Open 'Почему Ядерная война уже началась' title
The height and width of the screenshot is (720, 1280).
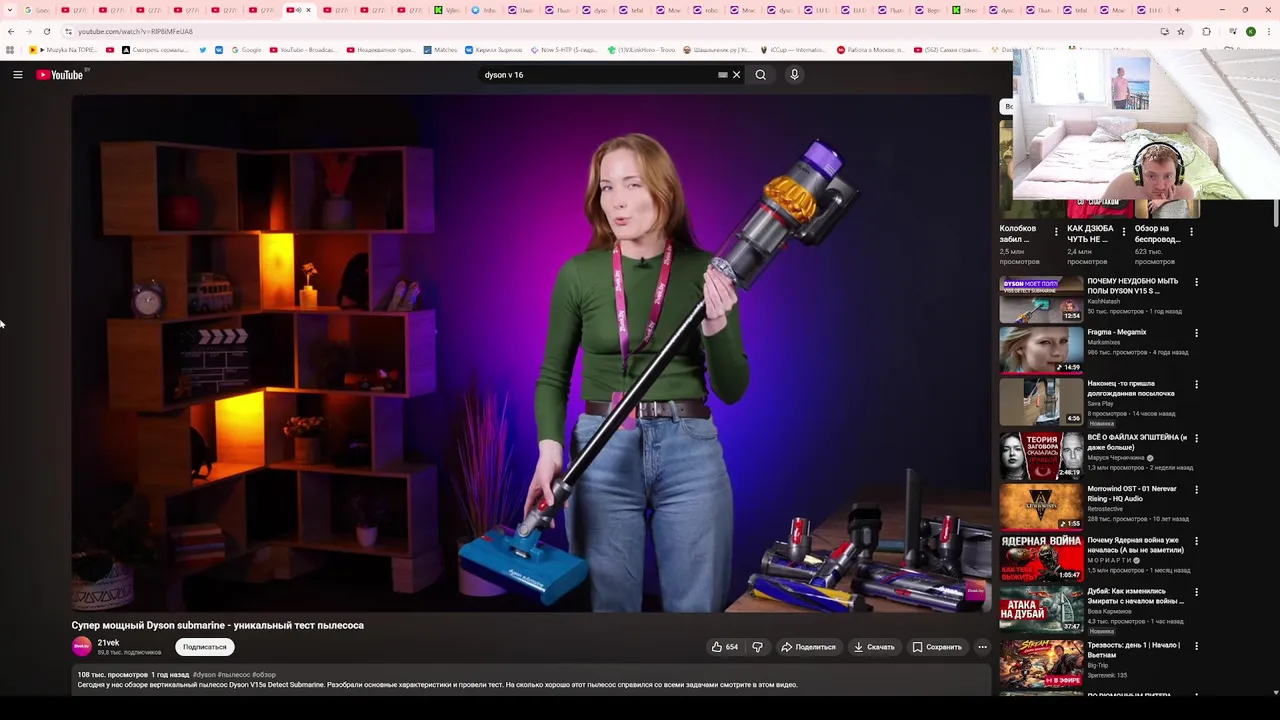[1136, 545]
